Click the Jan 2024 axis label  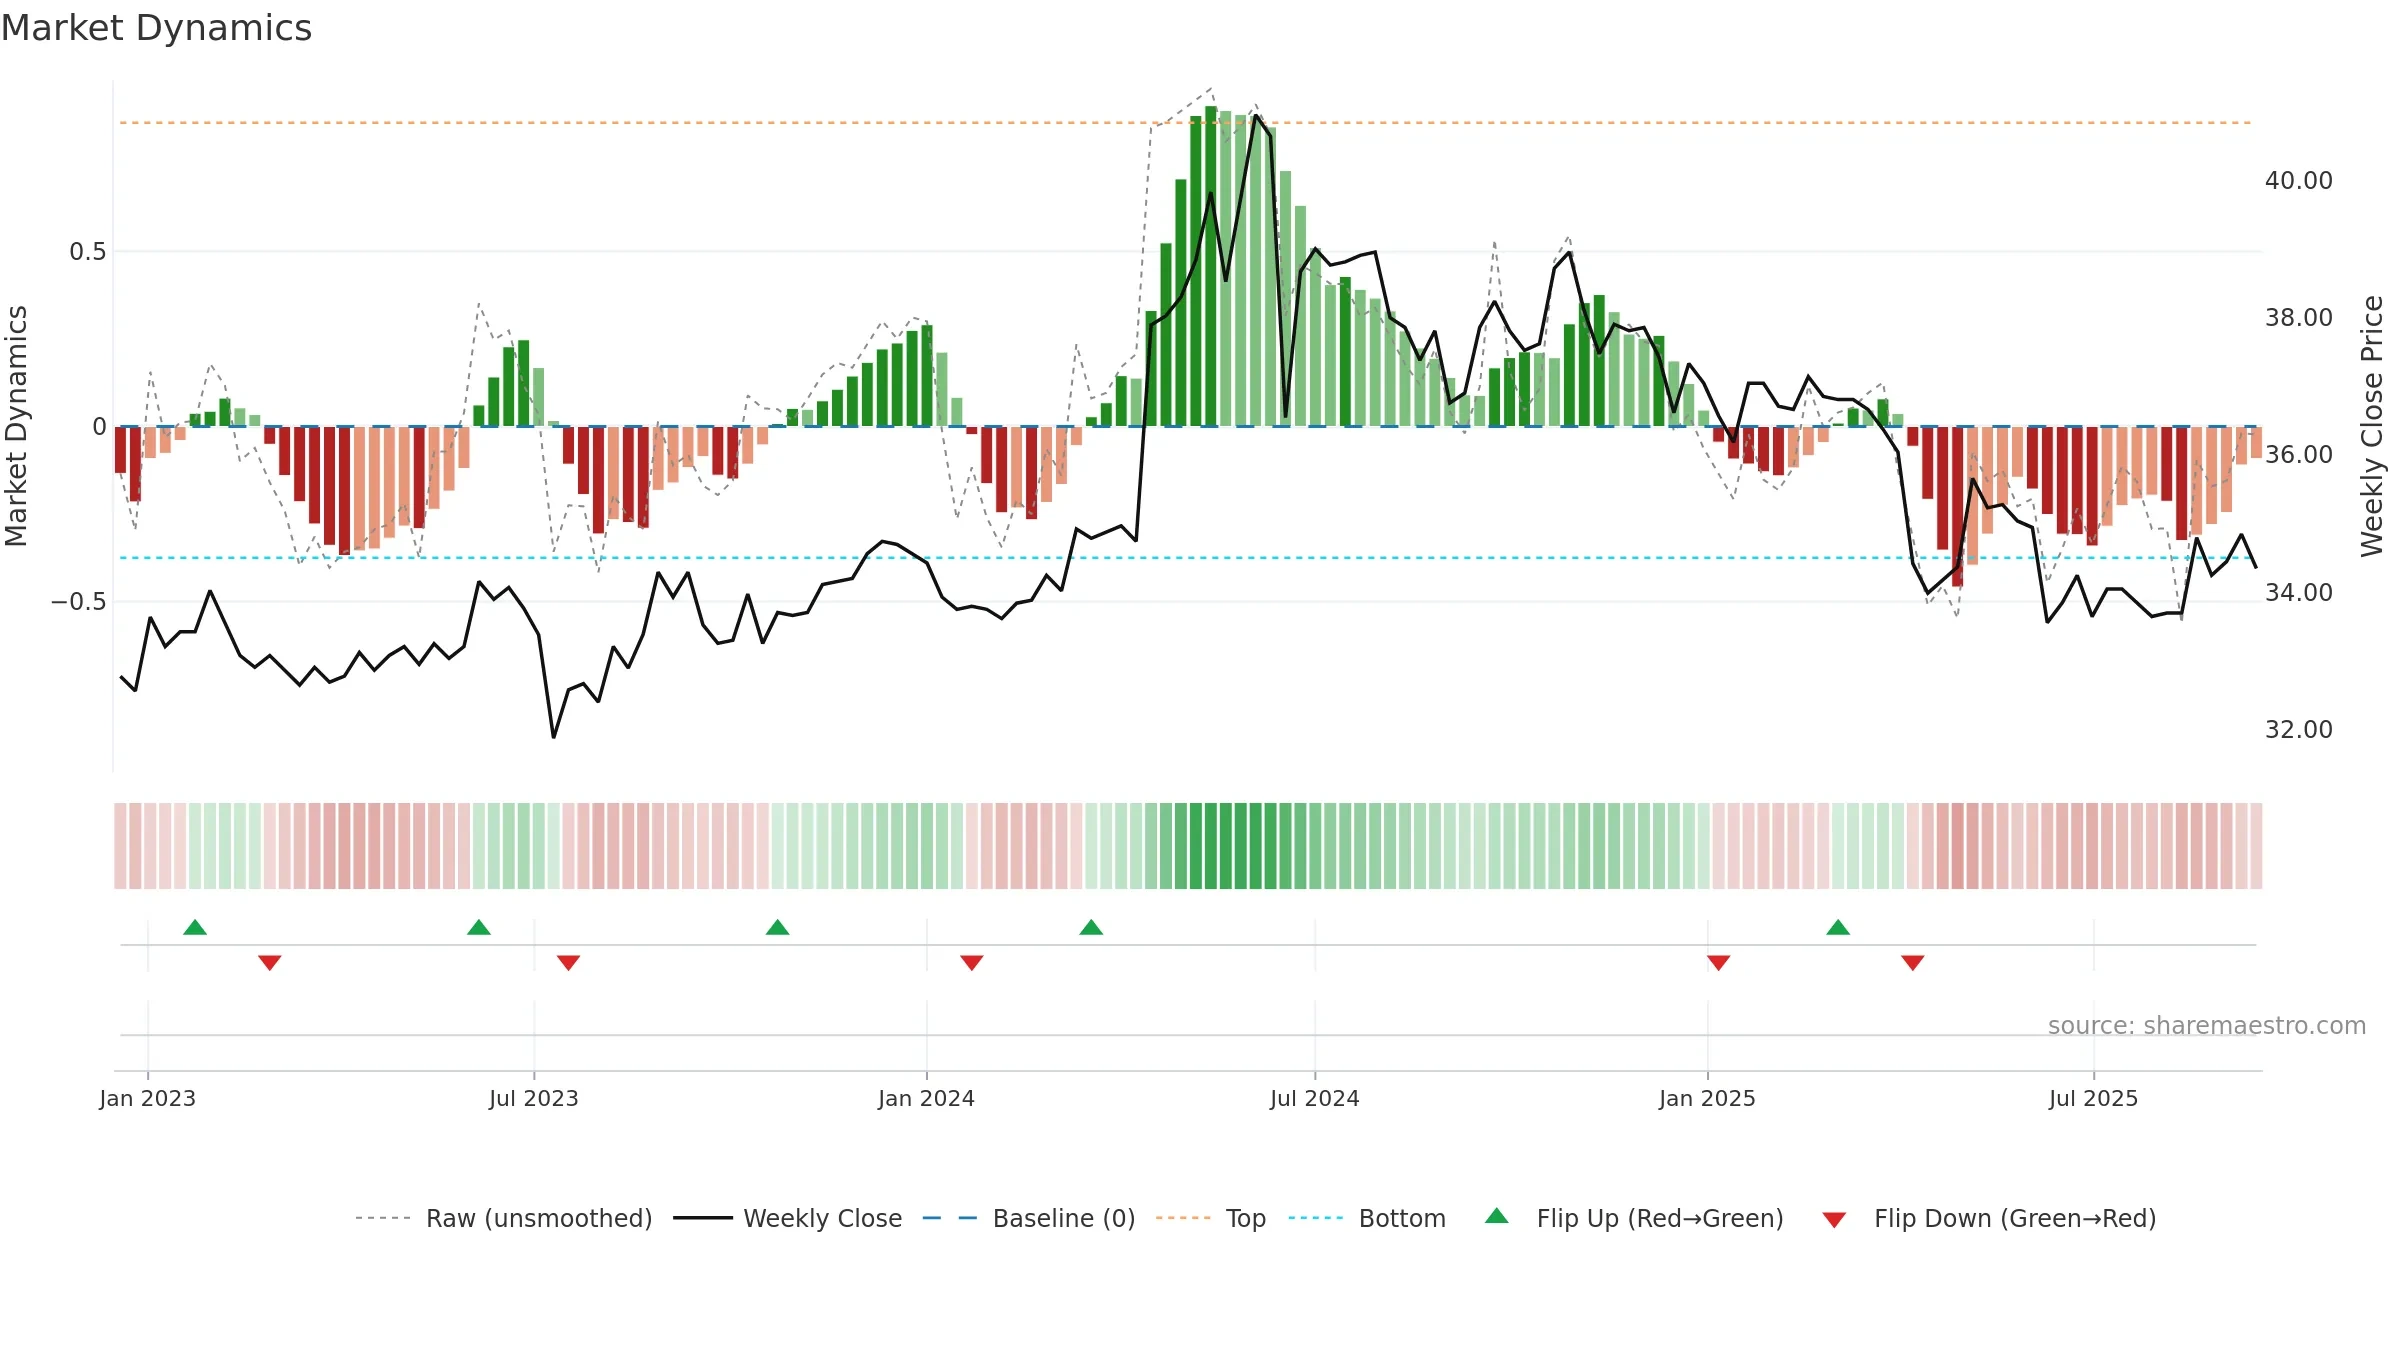point(926,1099)
